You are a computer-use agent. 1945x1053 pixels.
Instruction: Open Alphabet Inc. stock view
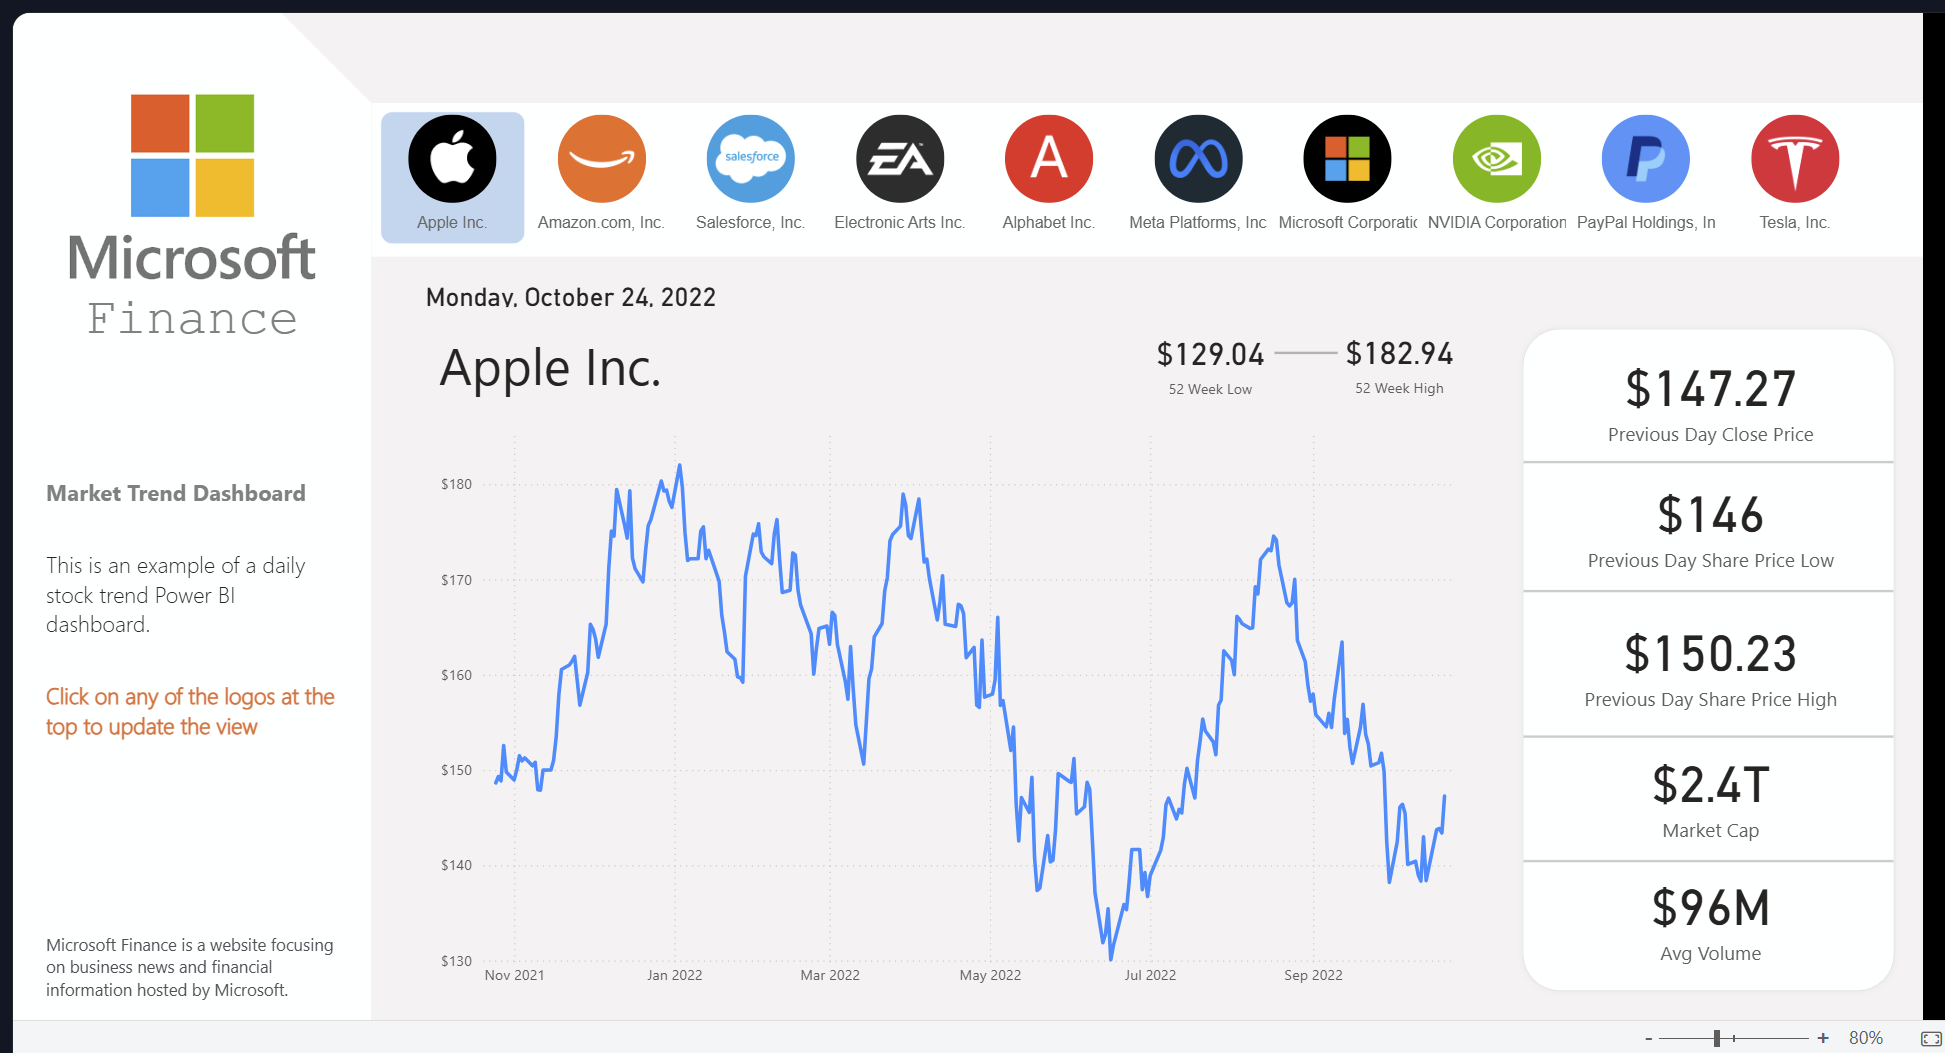tap(1049, 159)
